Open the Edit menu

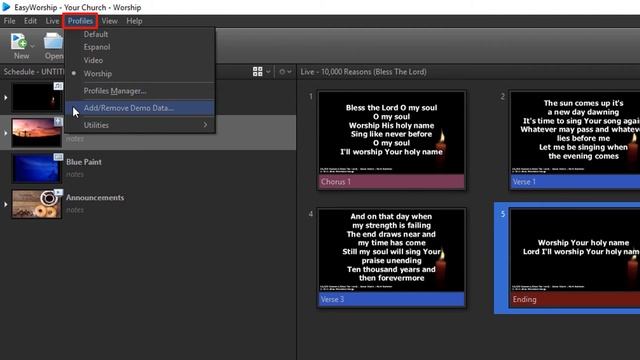tap(30, 21)
